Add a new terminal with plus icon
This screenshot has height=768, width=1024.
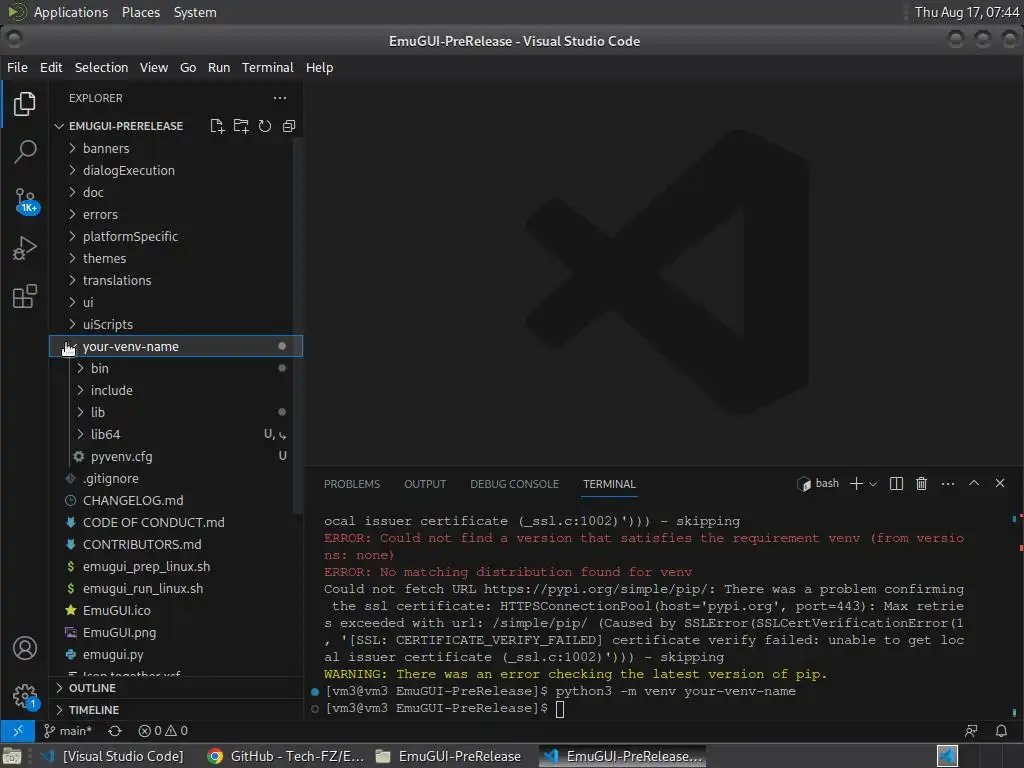[856, 483]
